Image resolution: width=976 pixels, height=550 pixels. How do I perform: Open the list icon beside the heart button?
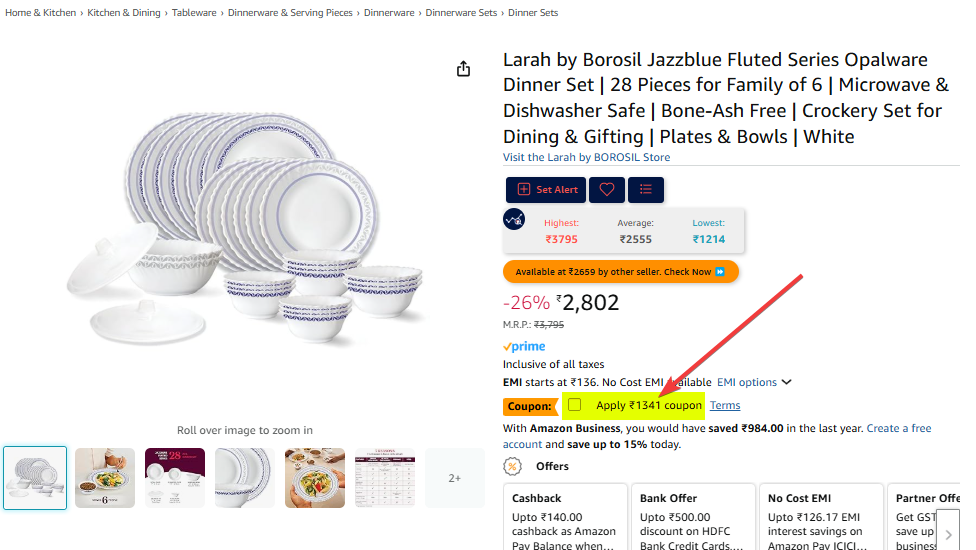[646, 190]
